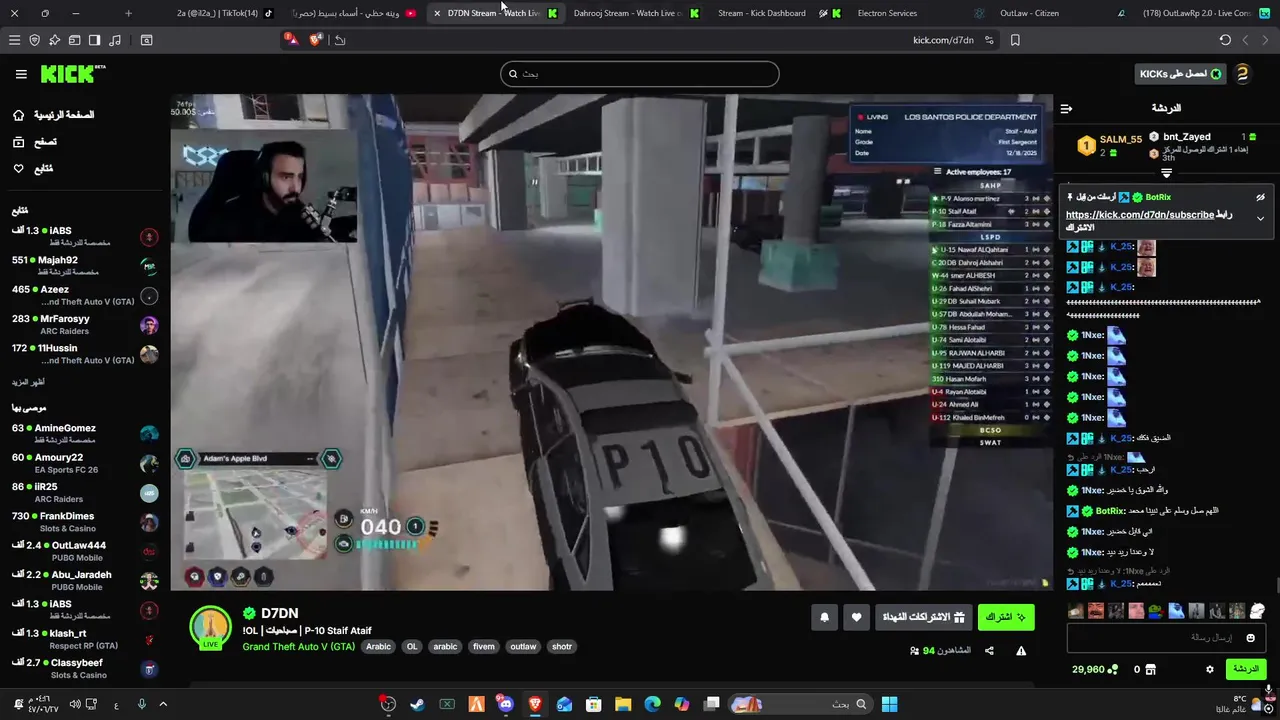Screen dimensions: 1280x720
Task: Open a new browser tab
Action: [128, 13]
